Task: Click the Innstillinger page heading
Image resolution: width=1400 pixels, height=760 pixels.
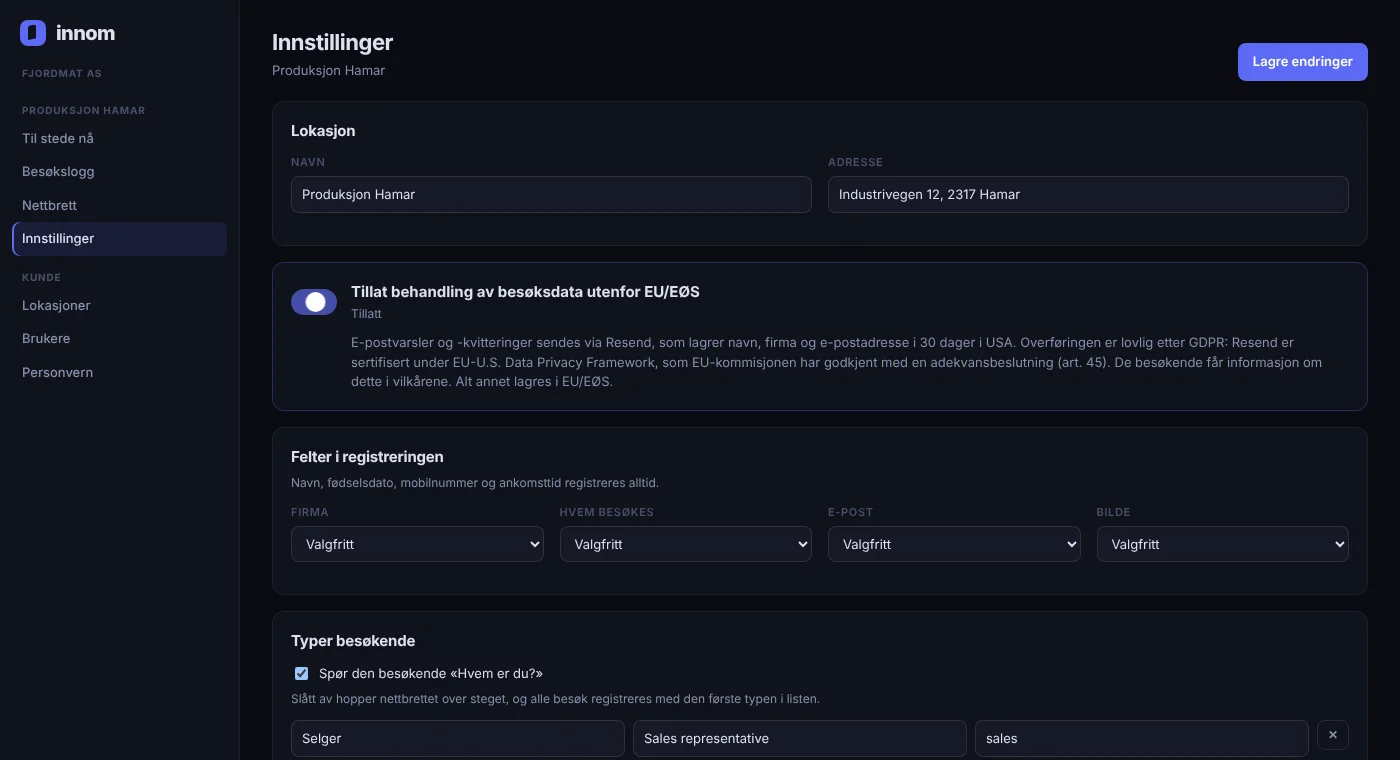Action: [333, 42]
